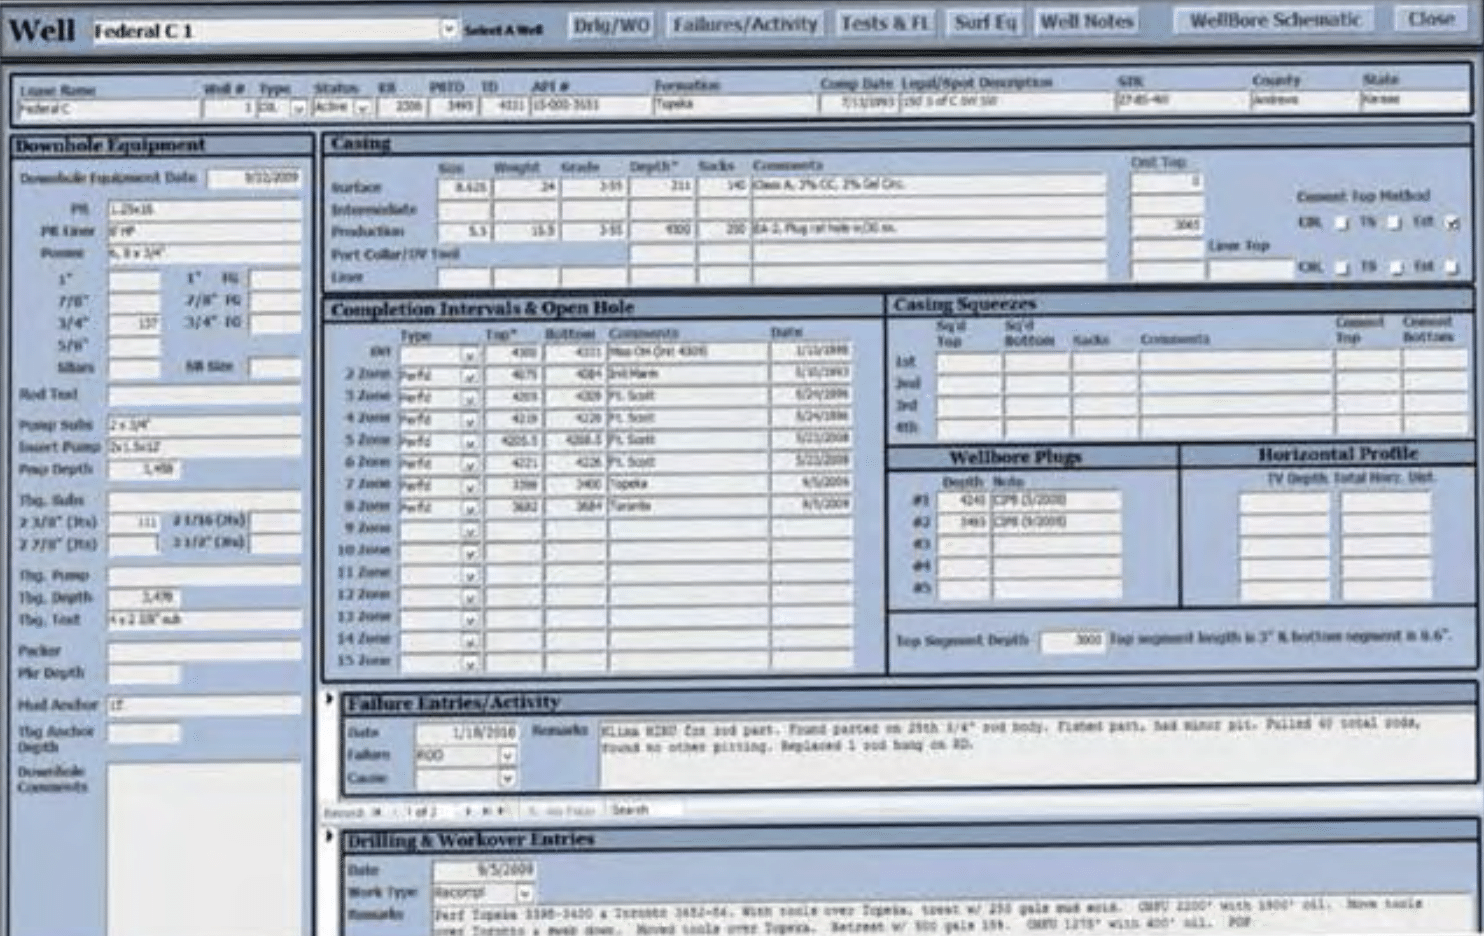Image resolution: width=1484 pixels, height=936 pixels.
Task: Open the WellBore Schematic view
Action: pyautogui.click(x=1275, y=20)
